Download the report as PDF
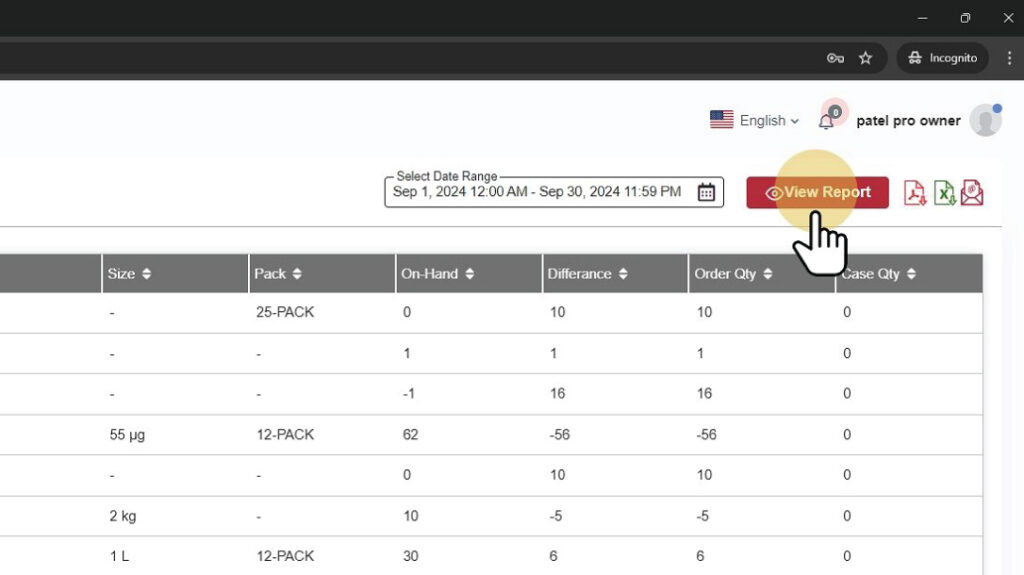 coord(914,193)
